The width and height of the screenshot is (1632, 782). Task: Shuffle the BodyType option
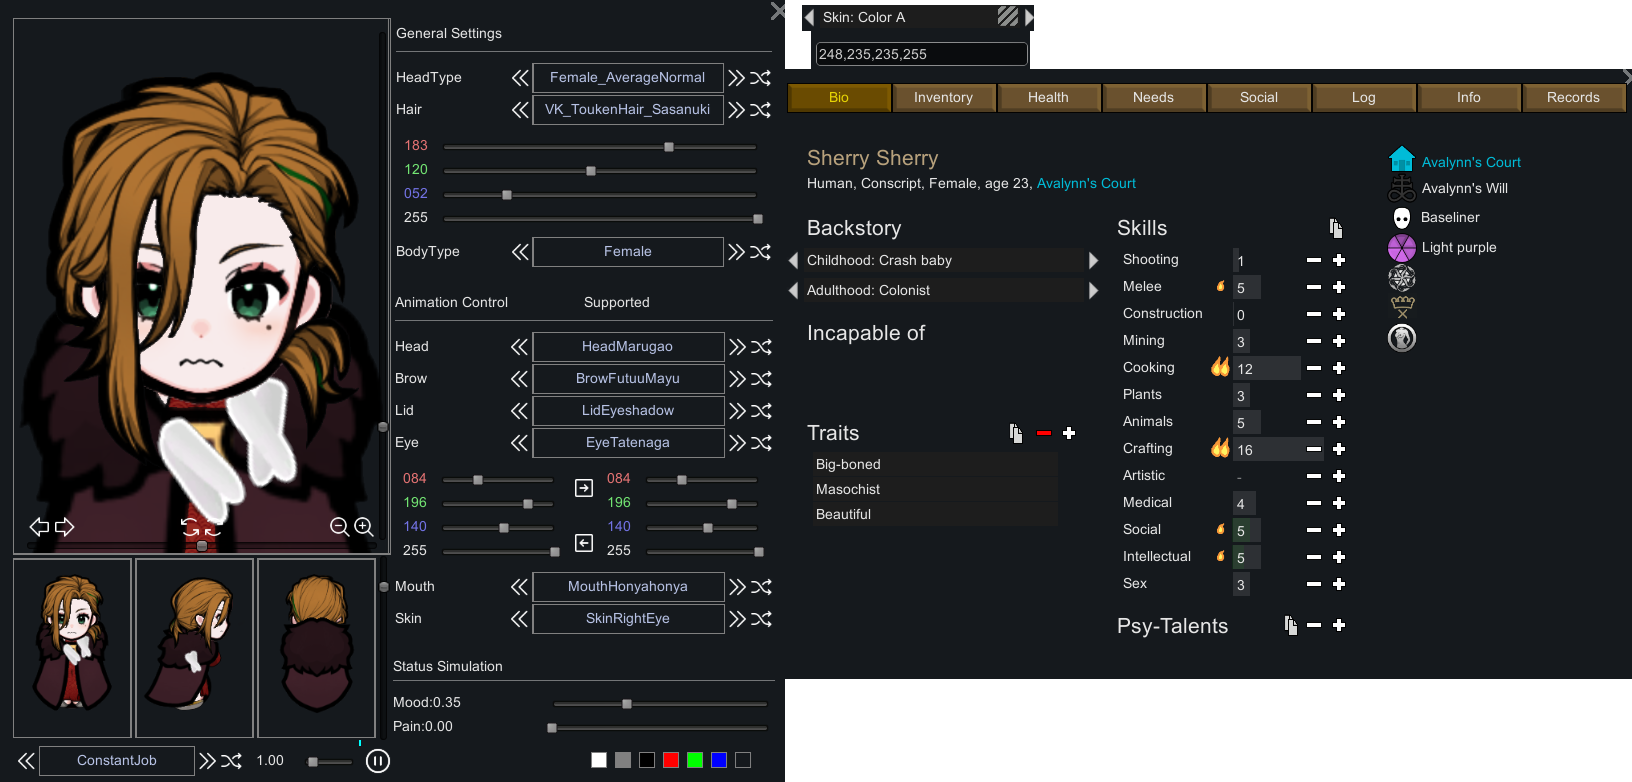[761, 252]
